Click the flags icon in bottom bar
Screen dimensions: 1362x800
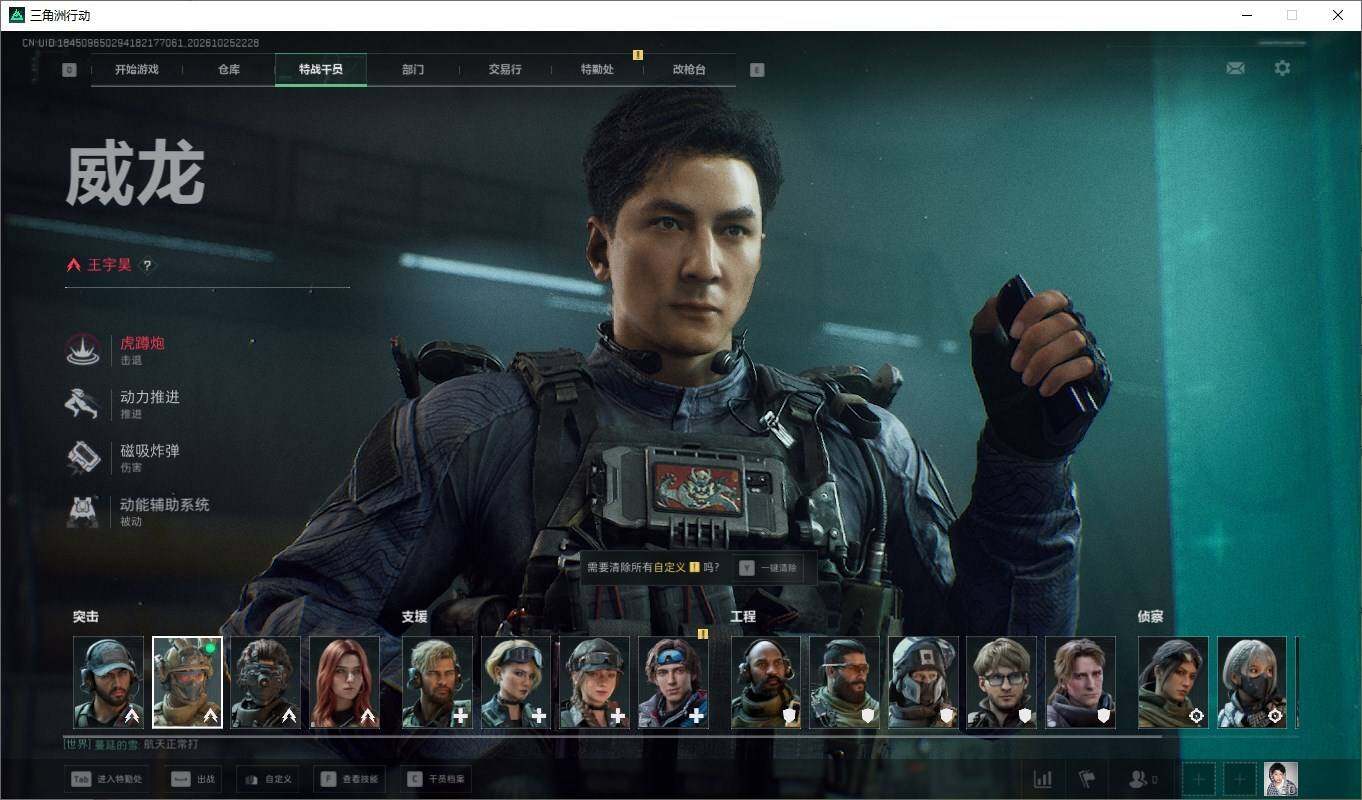[1087, 779]
